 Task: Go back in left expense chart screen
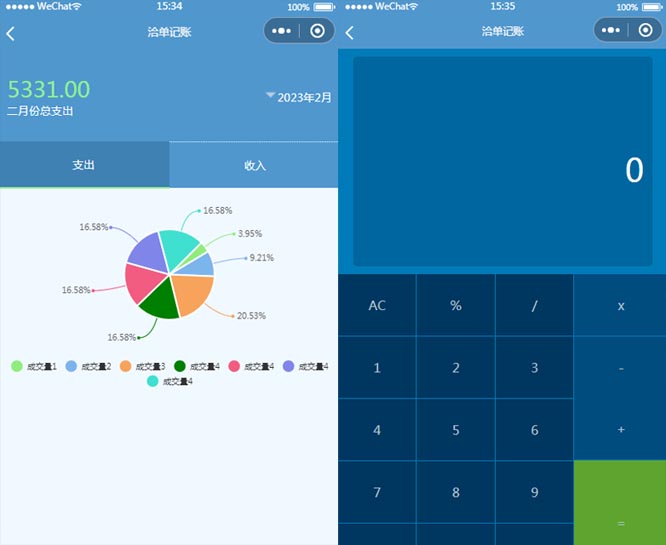(11, 34)
